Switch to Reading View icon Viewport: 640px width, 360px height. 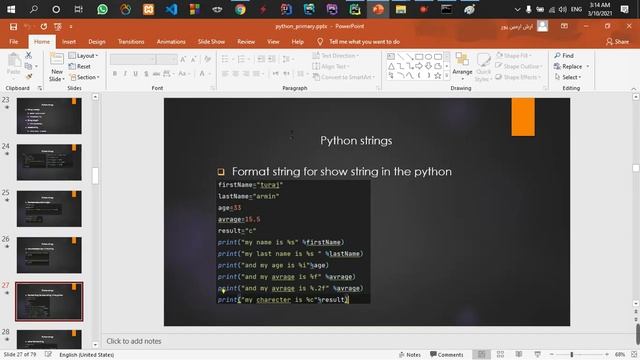coord(519,354)
